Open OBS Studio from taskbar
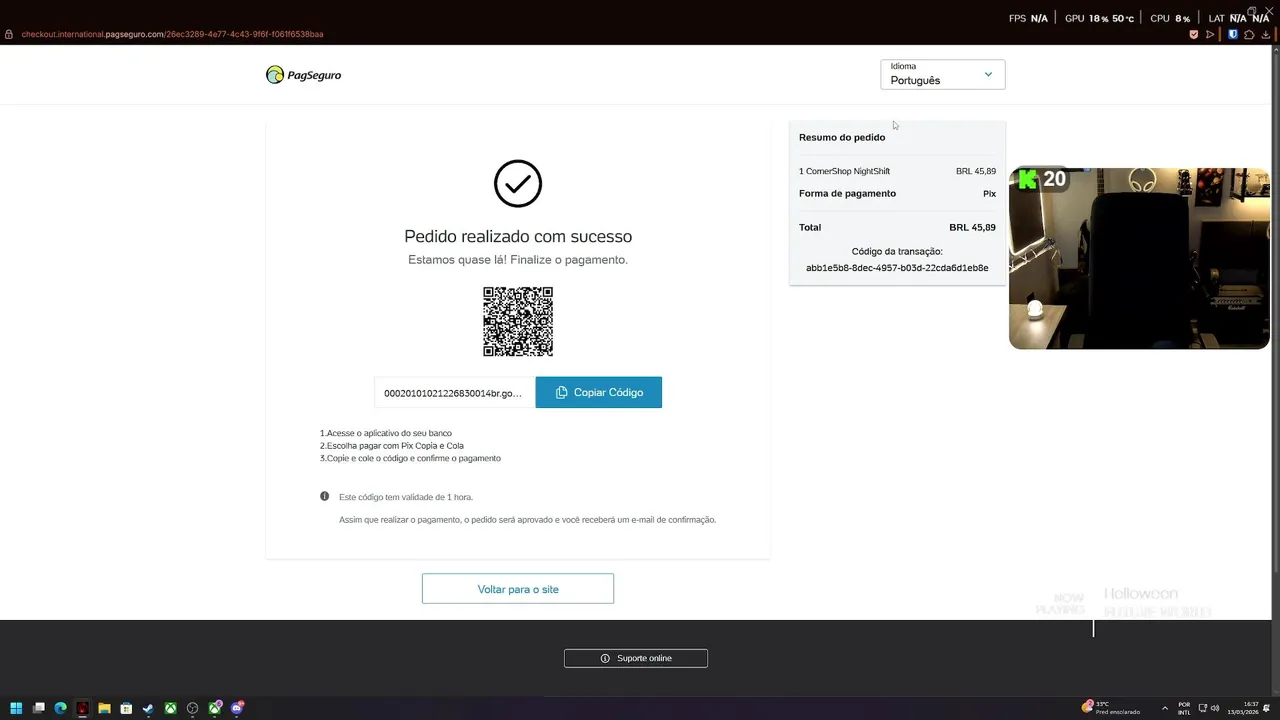The image size is (1280, 720). (x=193, y=708)
